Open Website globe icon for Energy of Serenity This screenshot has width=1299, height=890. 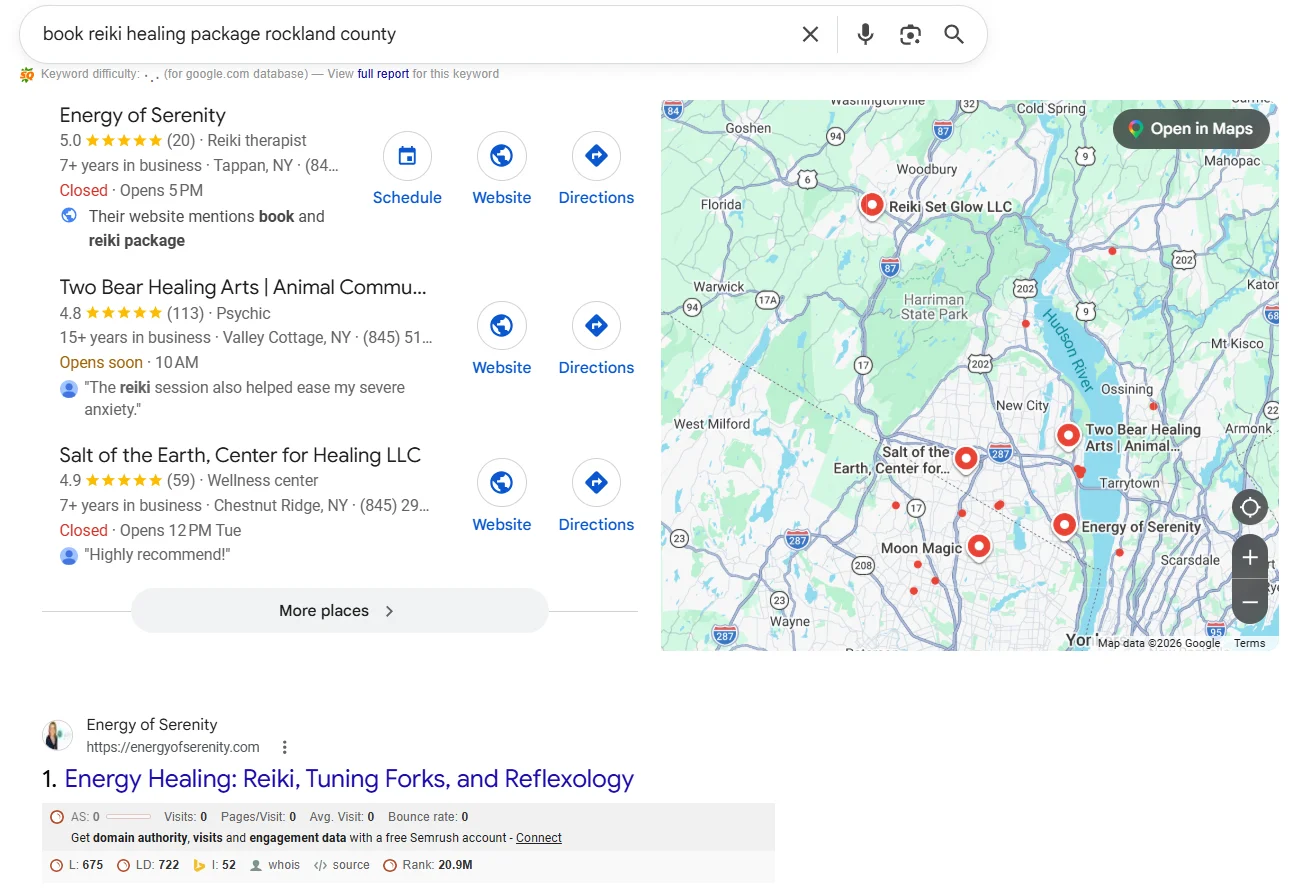pos(502,156)
